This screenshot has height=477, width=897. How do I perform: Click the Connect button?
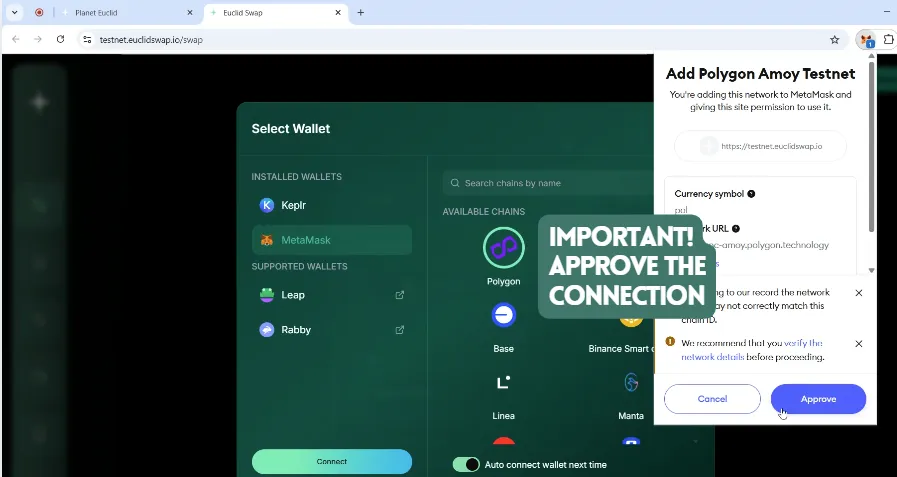click(x=332, y=462)
